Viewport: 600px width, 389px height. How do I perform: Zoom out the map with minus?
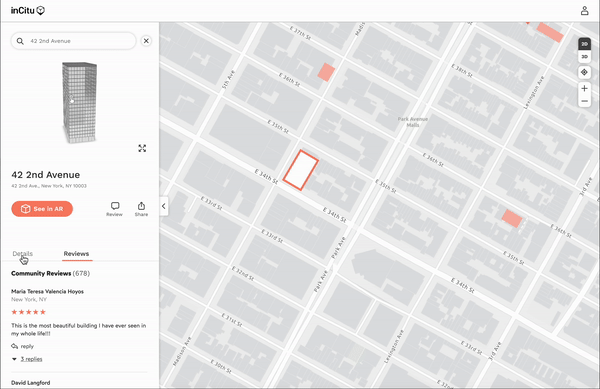coord(584,101)
